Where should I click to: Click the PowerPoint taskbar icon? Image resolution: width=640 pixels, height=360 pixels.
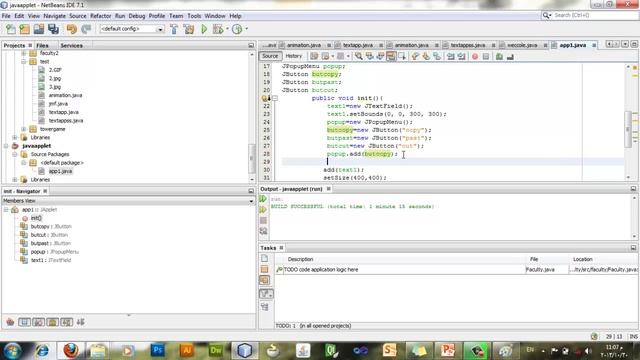(x=447, y=350)
